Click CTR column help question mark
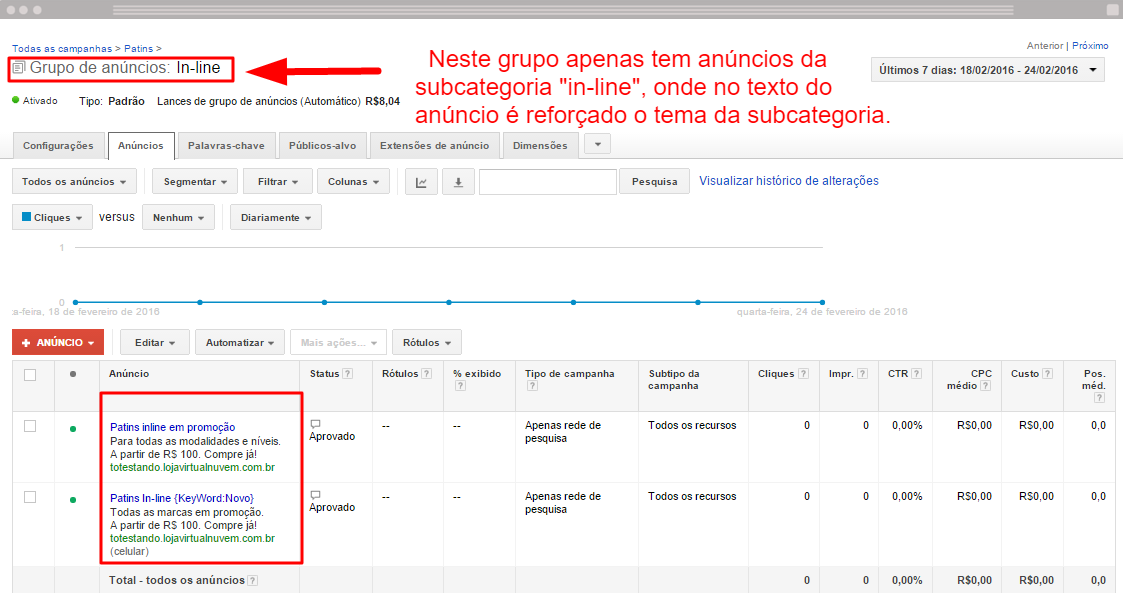Viewport: 1123px width, 593px height. pos(917,374)
